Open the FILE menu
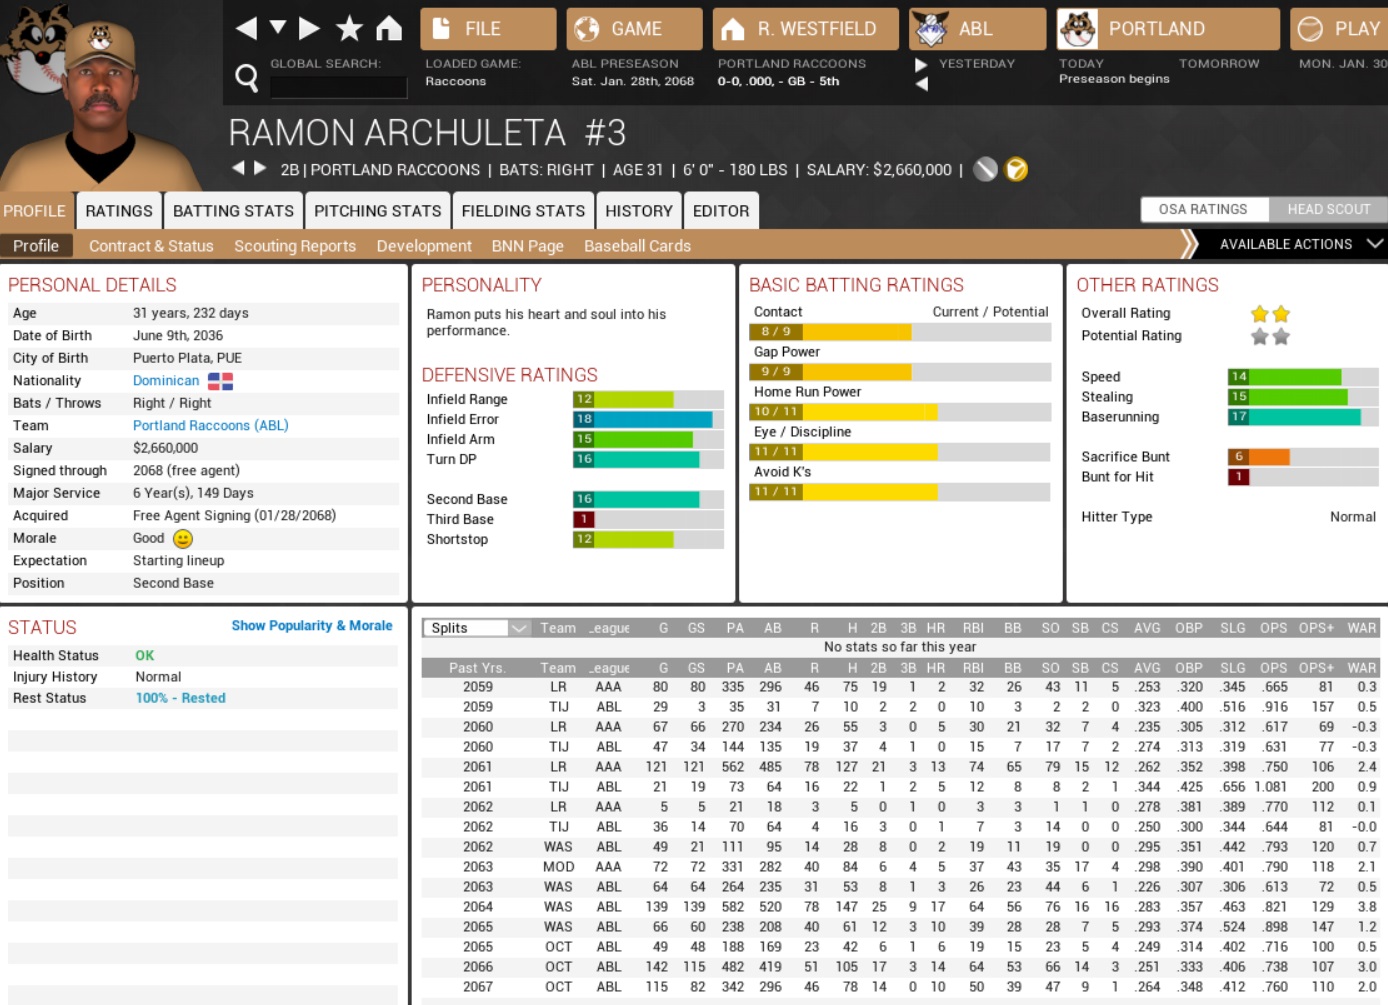Image resolution: width=1388 pixels, height=1005 pixels. 488,29
